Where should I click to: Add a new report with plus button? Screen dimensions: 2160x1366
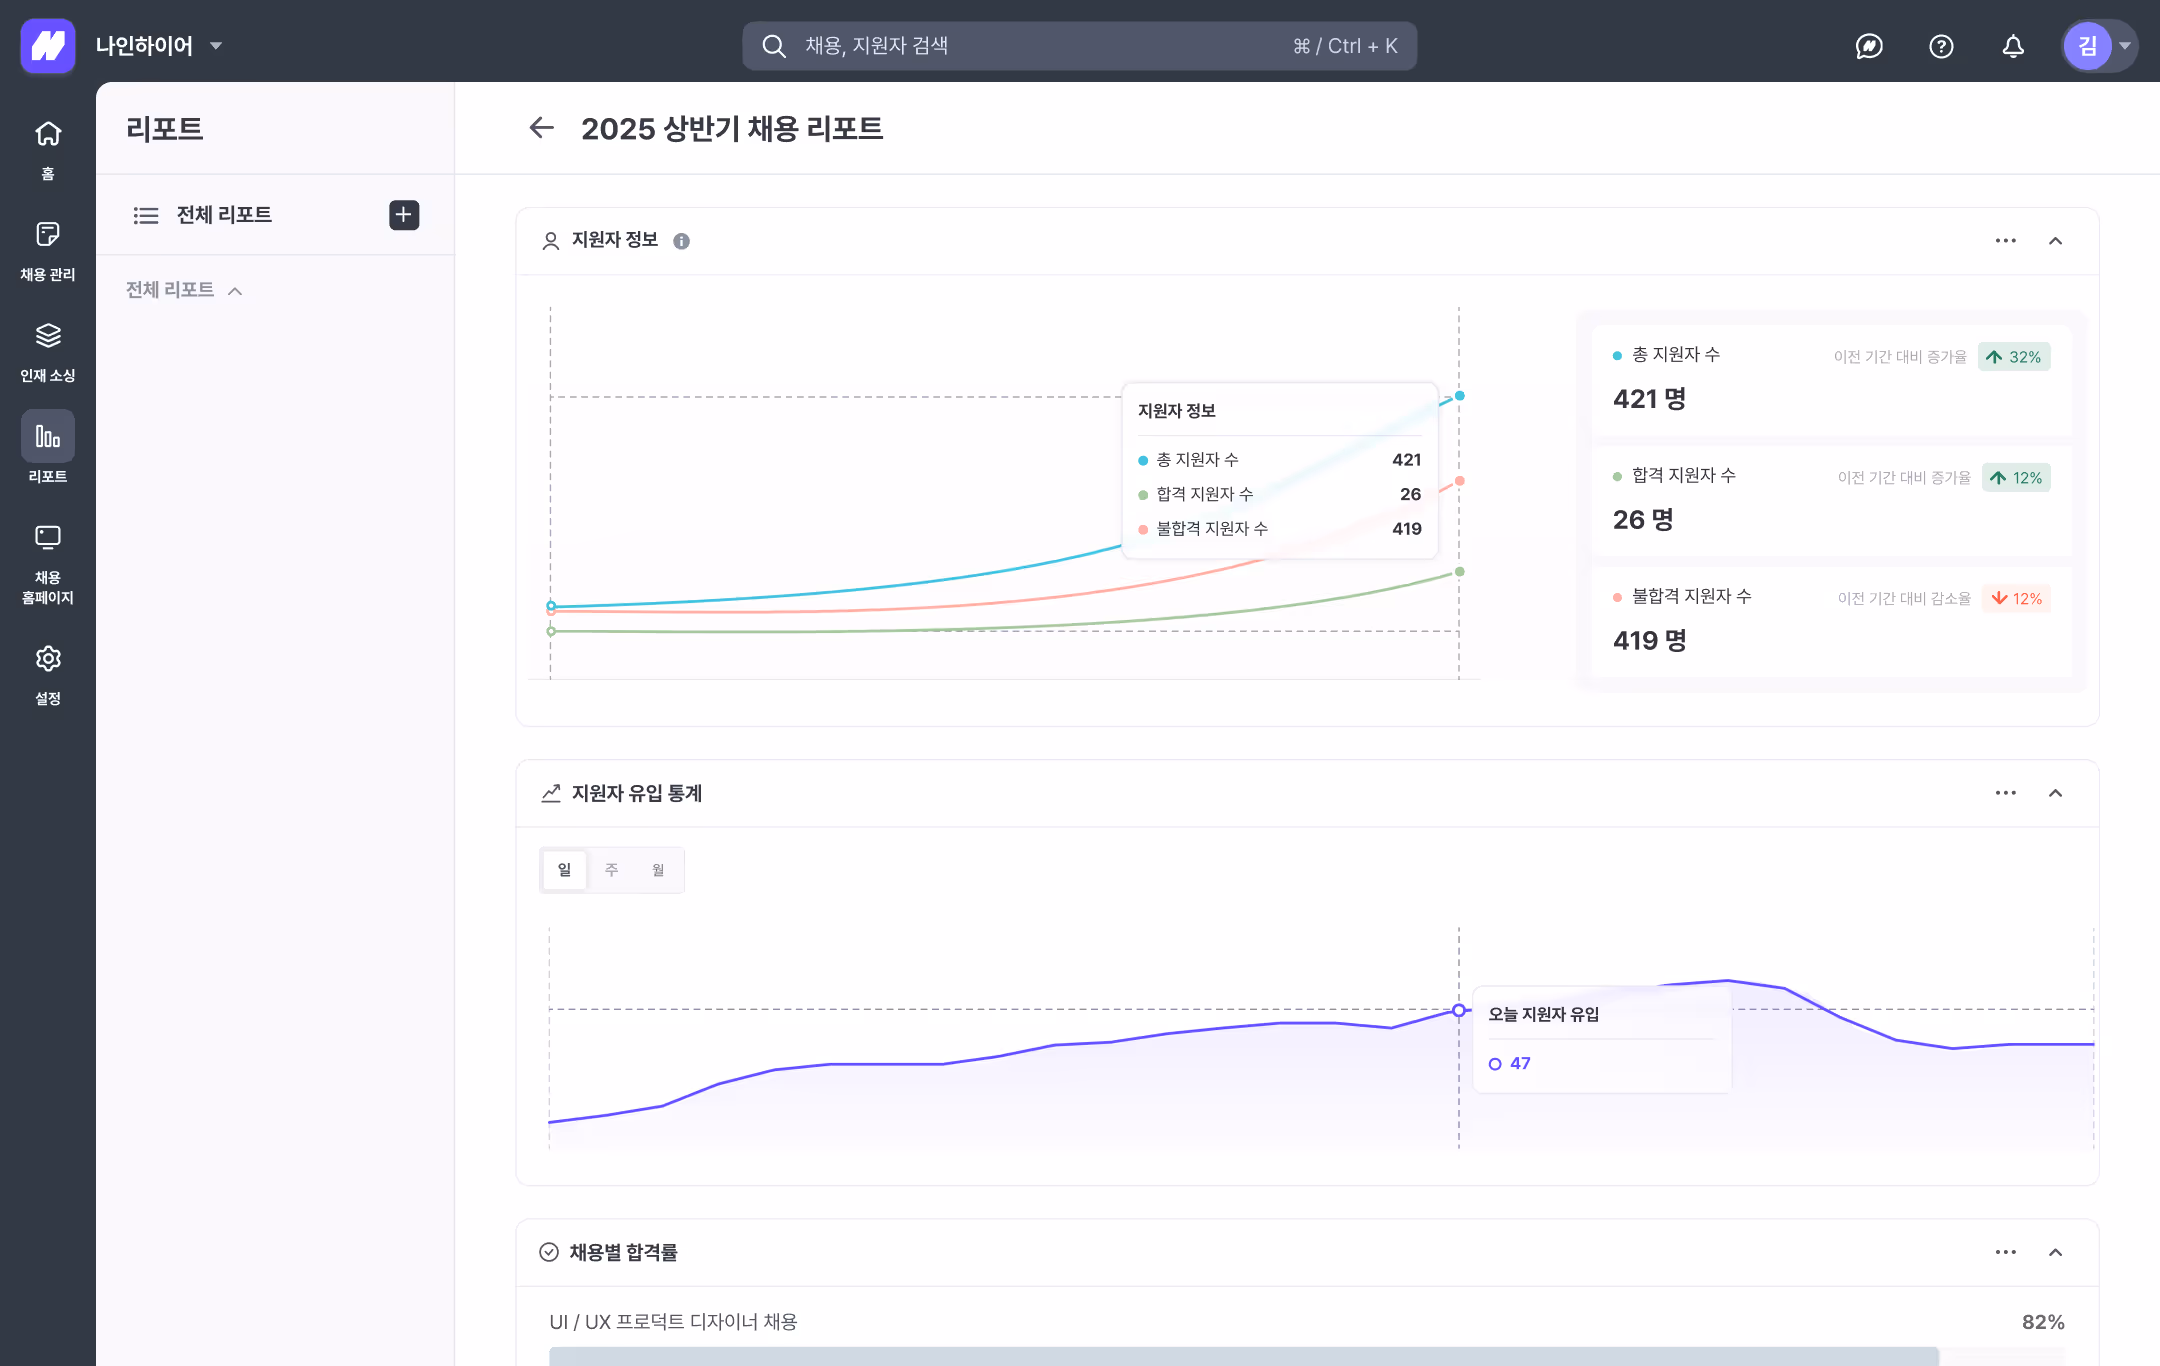click(x=404, y=215)
